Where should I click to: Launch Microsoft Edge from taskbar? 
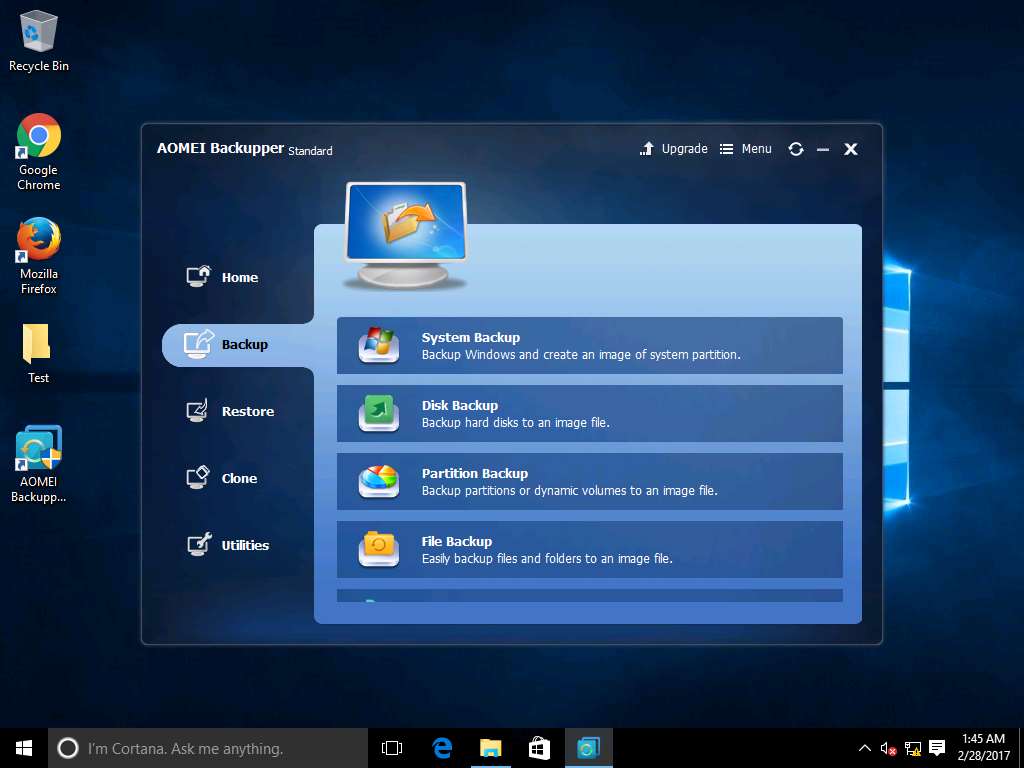pos(442,748)
